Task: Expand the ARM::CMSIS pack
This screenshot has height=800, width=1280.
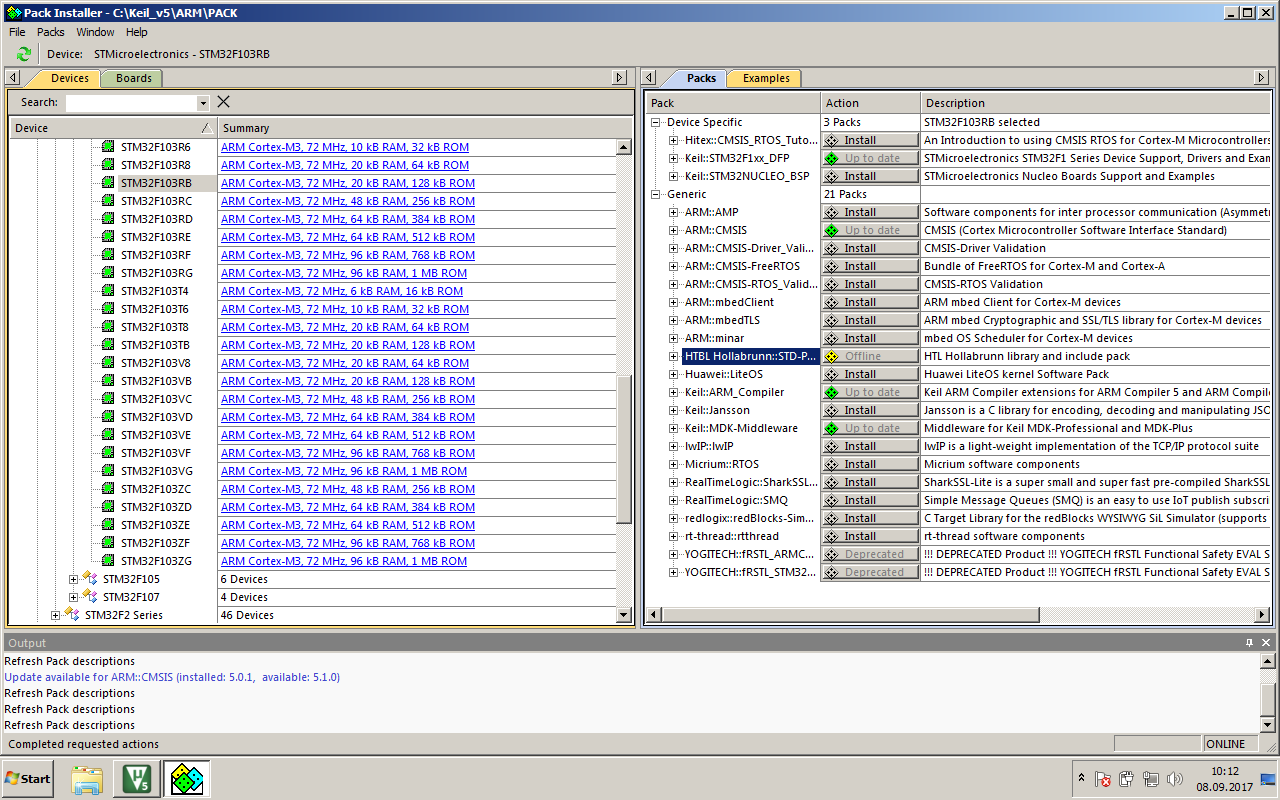Action: (674, 230)
